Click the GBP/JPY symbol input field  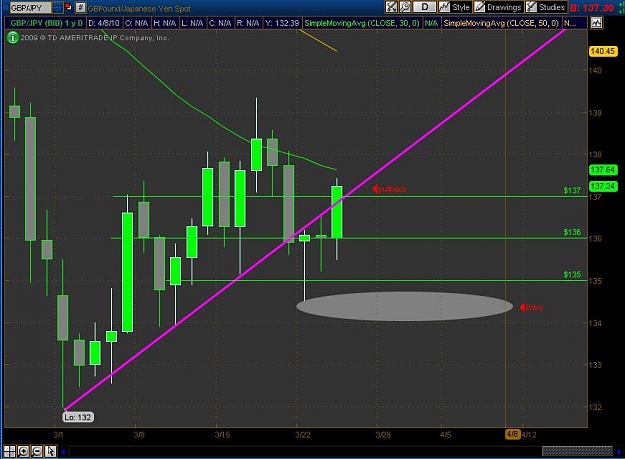point(30,7)
